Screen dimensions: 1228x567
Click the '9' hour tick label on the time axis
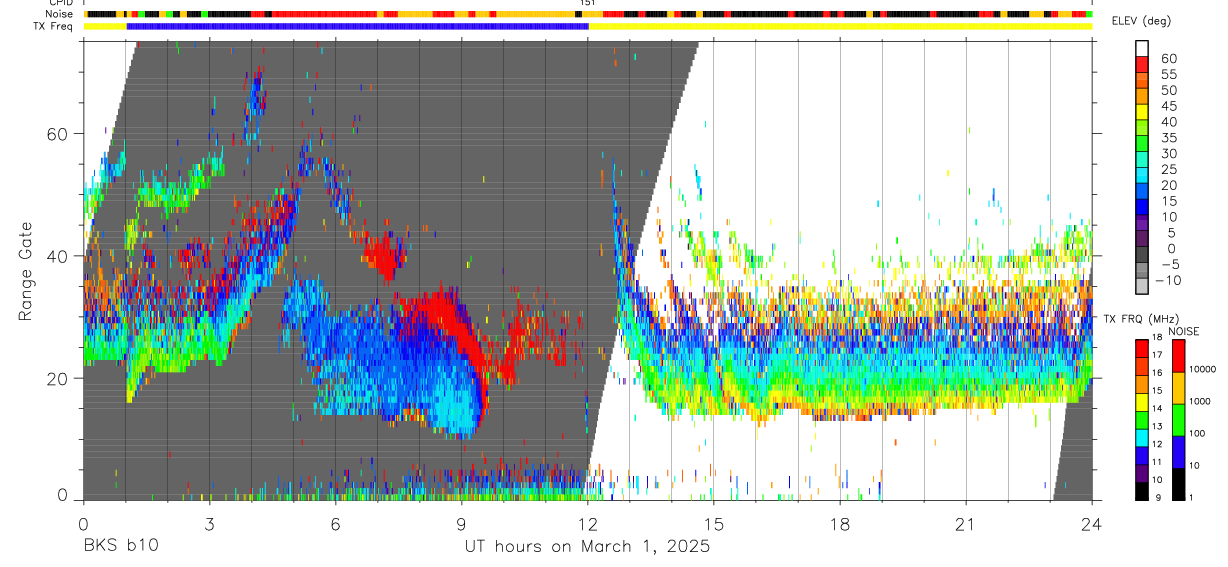click(461, 524)
